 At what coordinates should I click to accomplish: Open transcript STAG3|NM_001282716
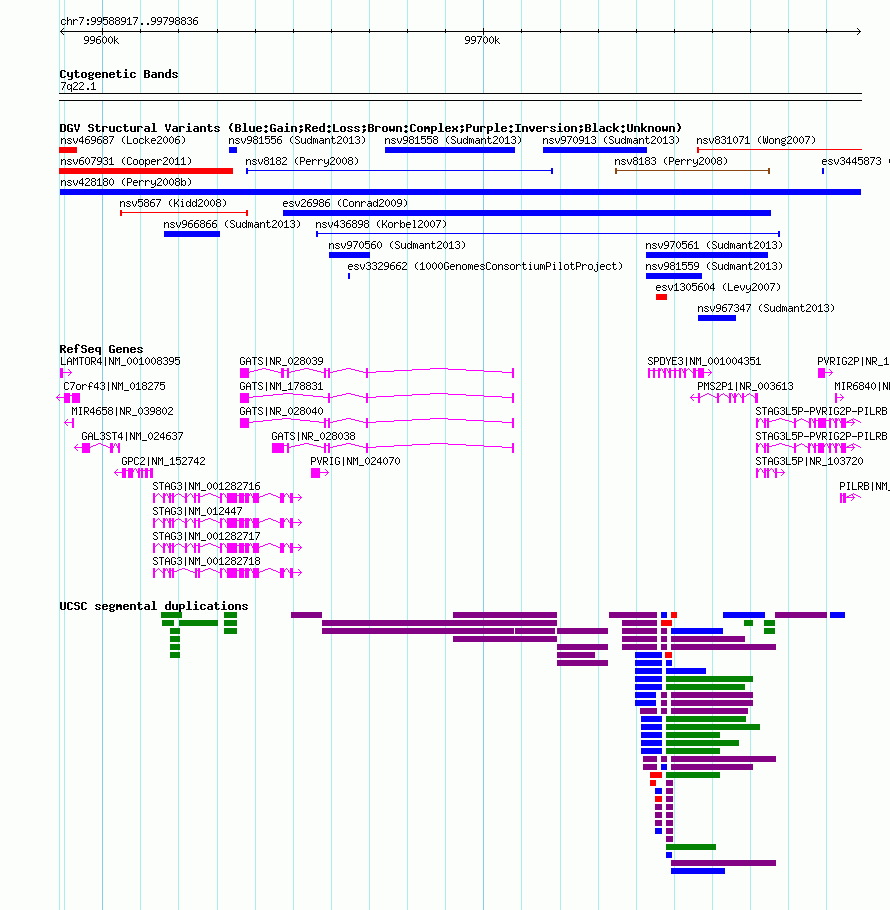(207, 486)
